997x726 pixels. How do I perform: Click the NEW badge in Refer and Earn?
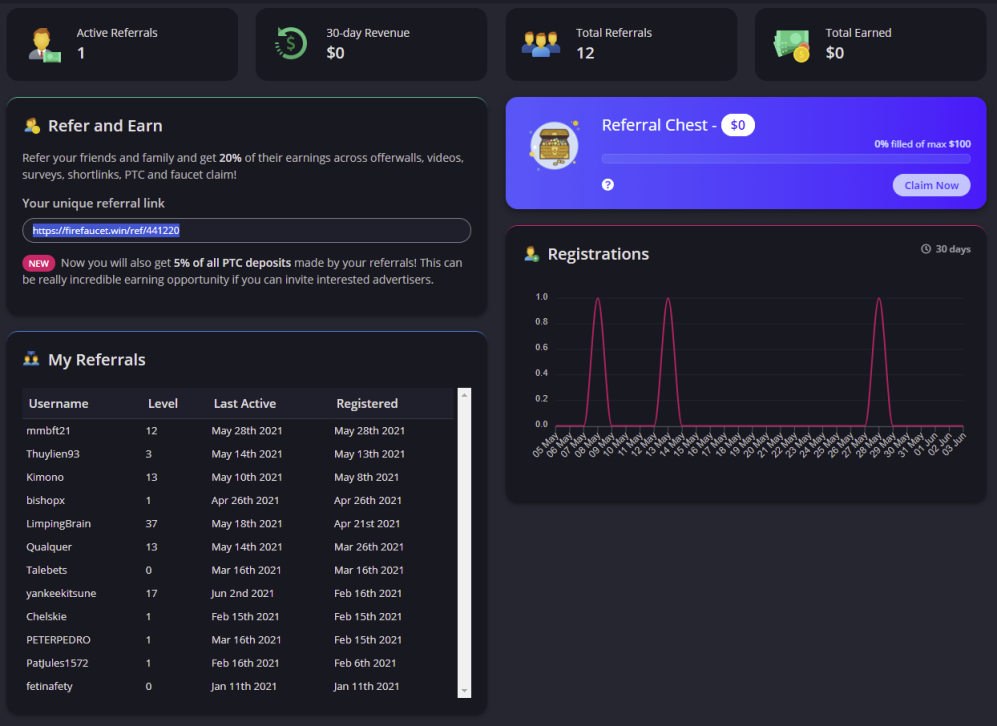coord(38,263)
